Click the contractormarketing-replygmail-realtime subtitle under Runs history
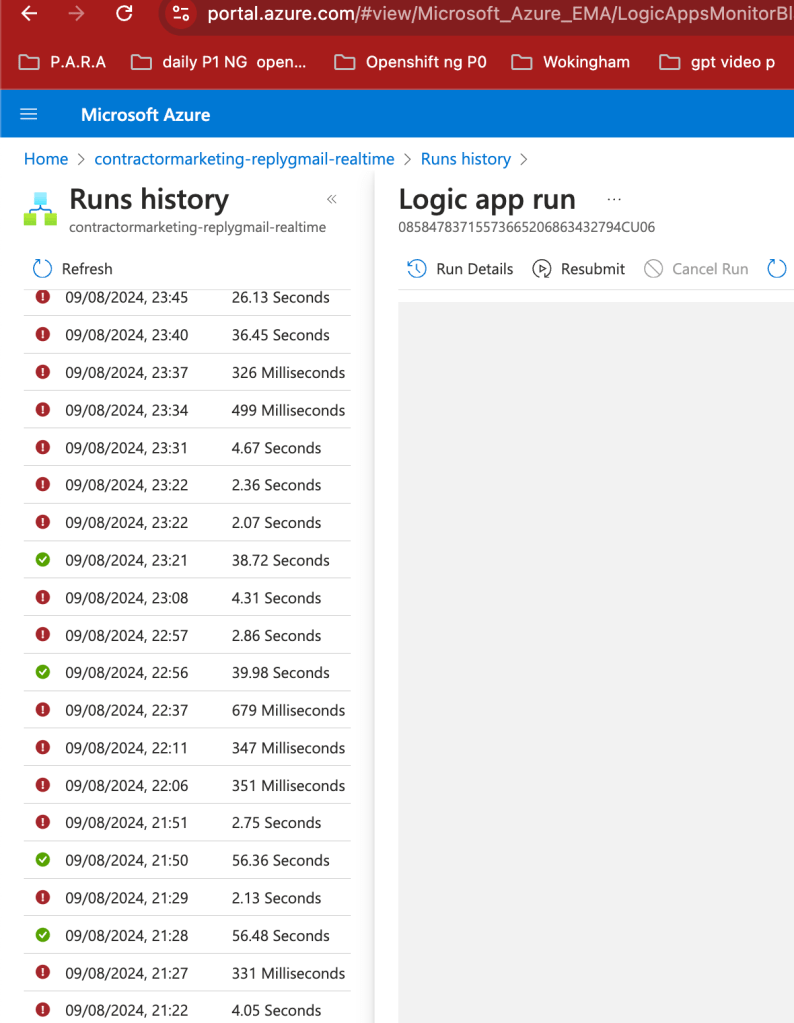Screen dimensions: 794x1023 [198, 227]
